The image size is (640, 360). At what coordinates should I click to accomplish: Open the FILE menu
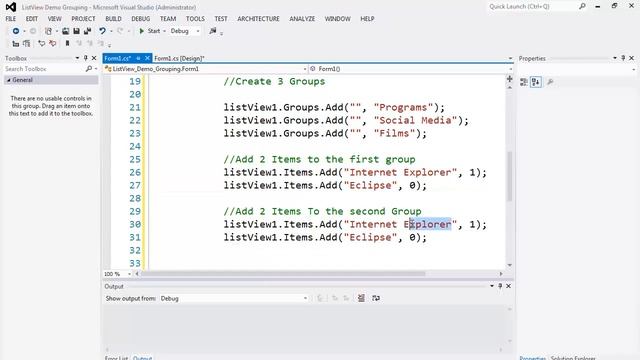tap(11, 19)
